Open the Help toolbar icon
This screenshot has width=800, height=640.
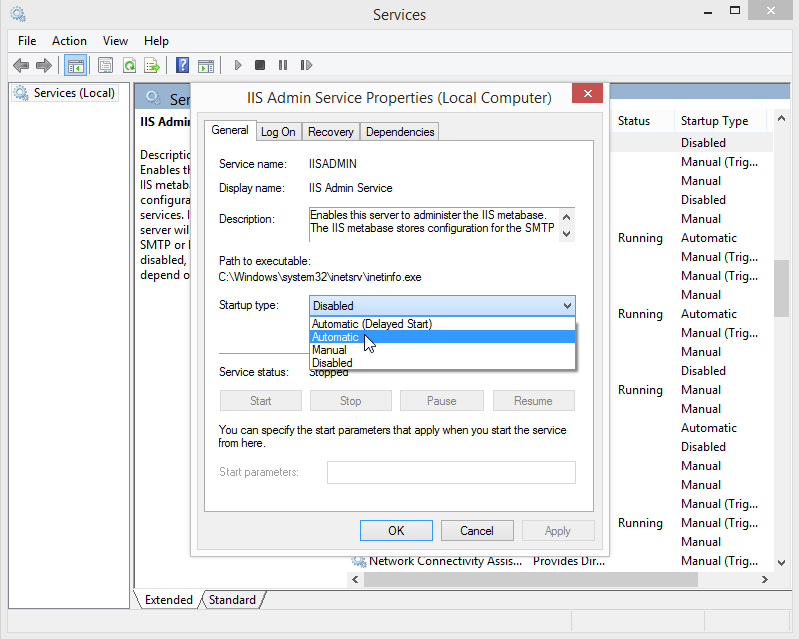click(182, 65)
